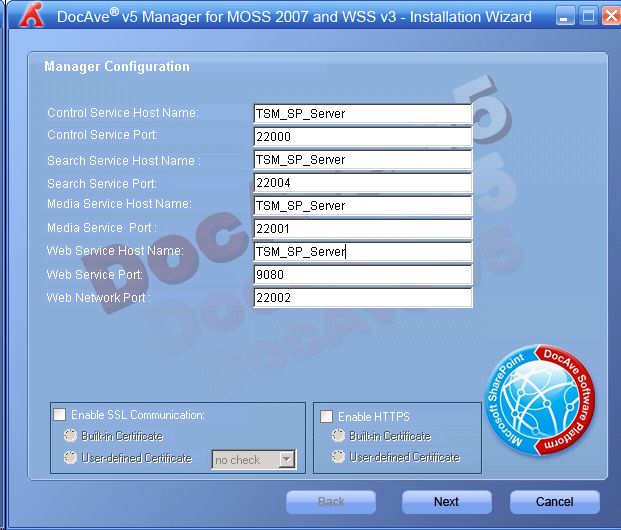
Task: Minimize the Installation Wizard window
Action: (565, 15)
